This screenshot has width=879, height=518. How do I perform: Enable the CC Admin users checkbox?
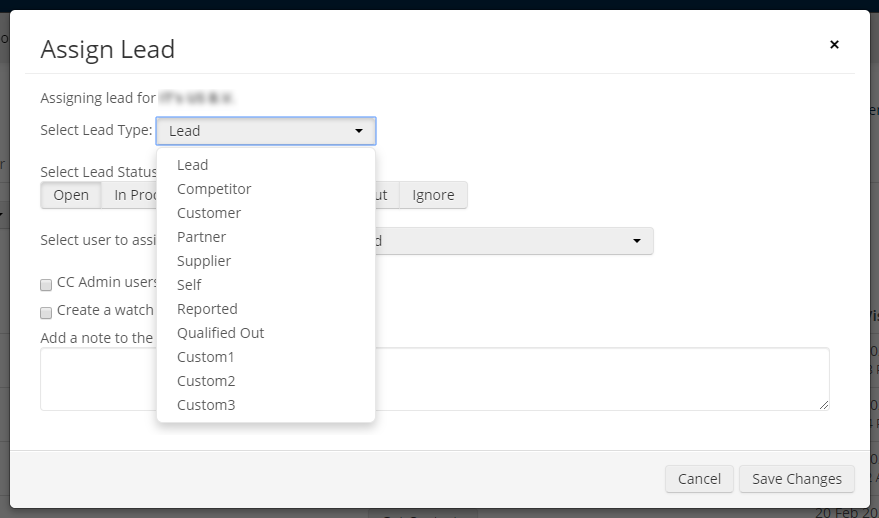(x=46, y=284)
